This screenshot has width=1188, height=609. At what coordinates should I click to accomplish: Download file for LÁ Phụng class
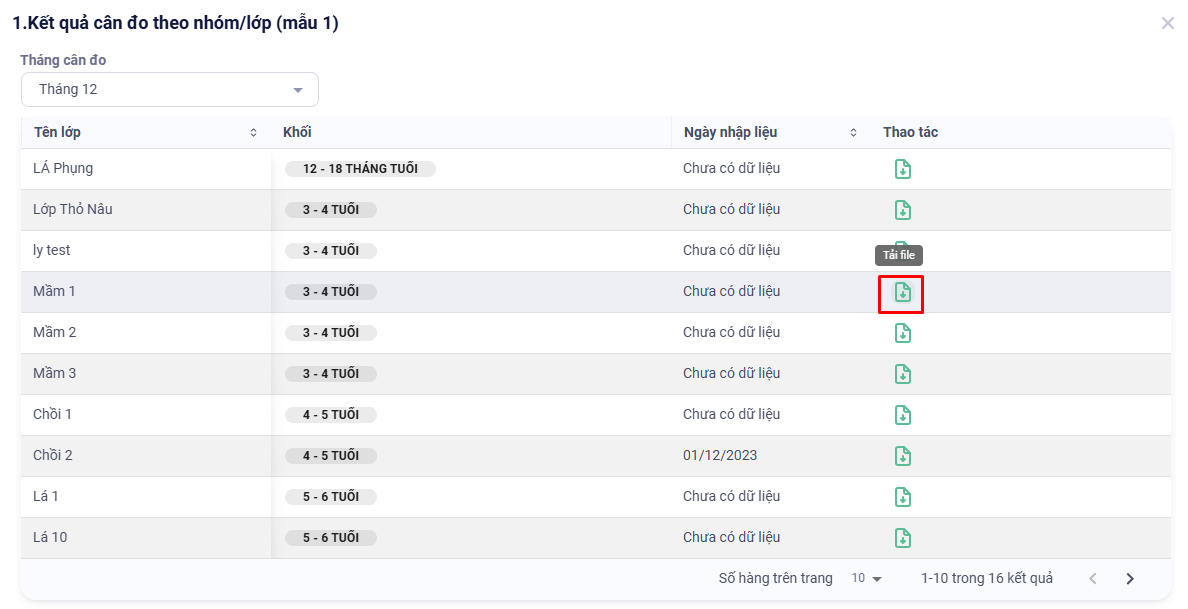tap(902, 169)
